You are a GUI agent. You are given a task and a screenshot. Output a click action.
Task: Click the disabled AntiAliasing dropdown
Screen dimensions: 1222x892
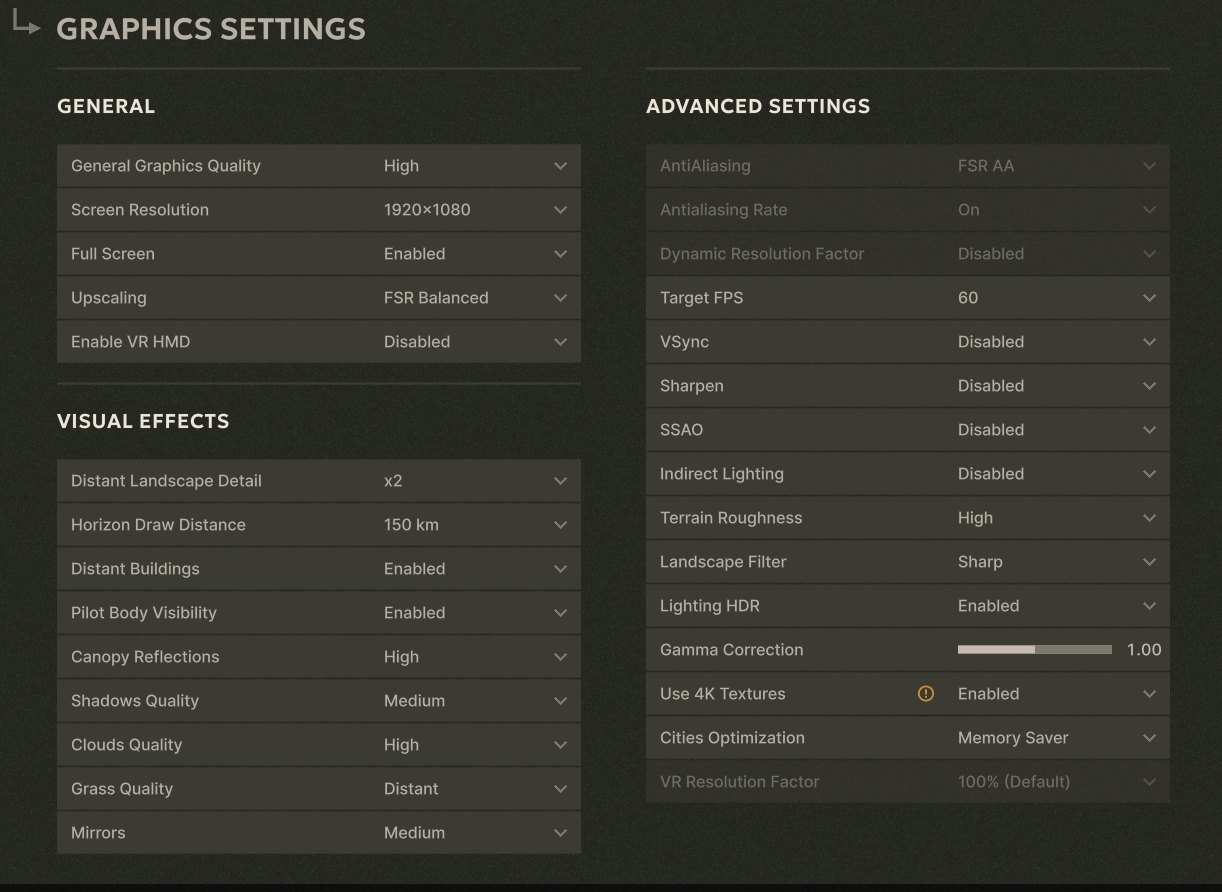coord(908,166)
